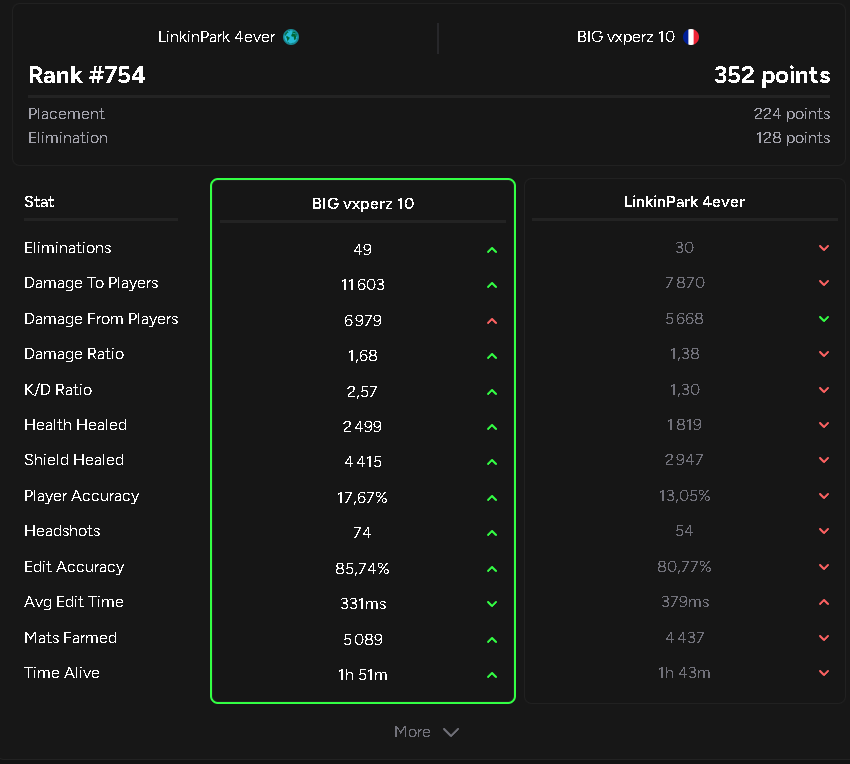Click green up arrow beside 2 499 health healed
850x764 pixels.
tap(492, 427)
